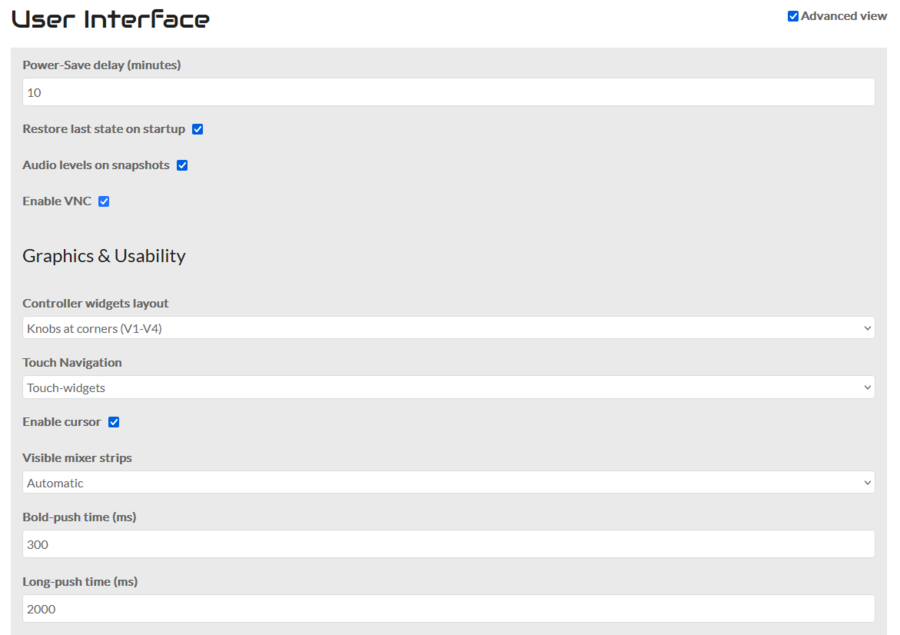Expand the Touch Navigation selector

click(448, 387)
